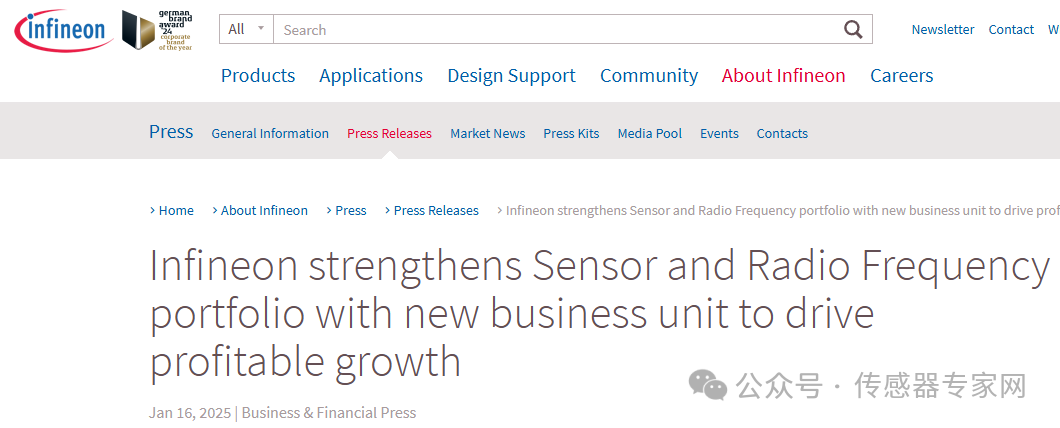
Task: Switch to Events tab
Action: click(719, 134)
